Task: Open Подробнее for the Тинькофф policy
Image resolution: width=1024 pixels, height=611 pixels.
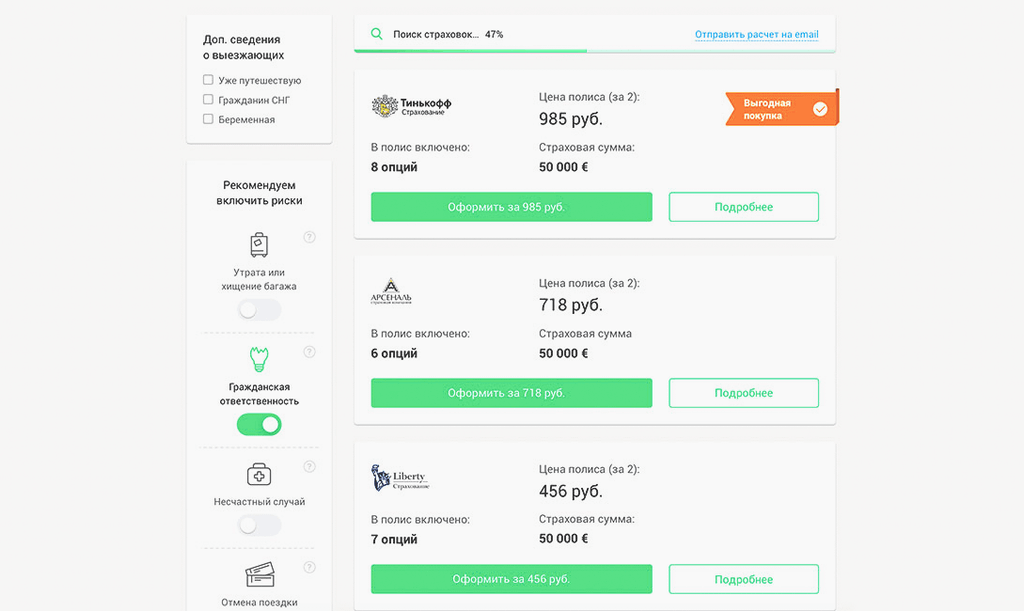Action: click(743, 207)
